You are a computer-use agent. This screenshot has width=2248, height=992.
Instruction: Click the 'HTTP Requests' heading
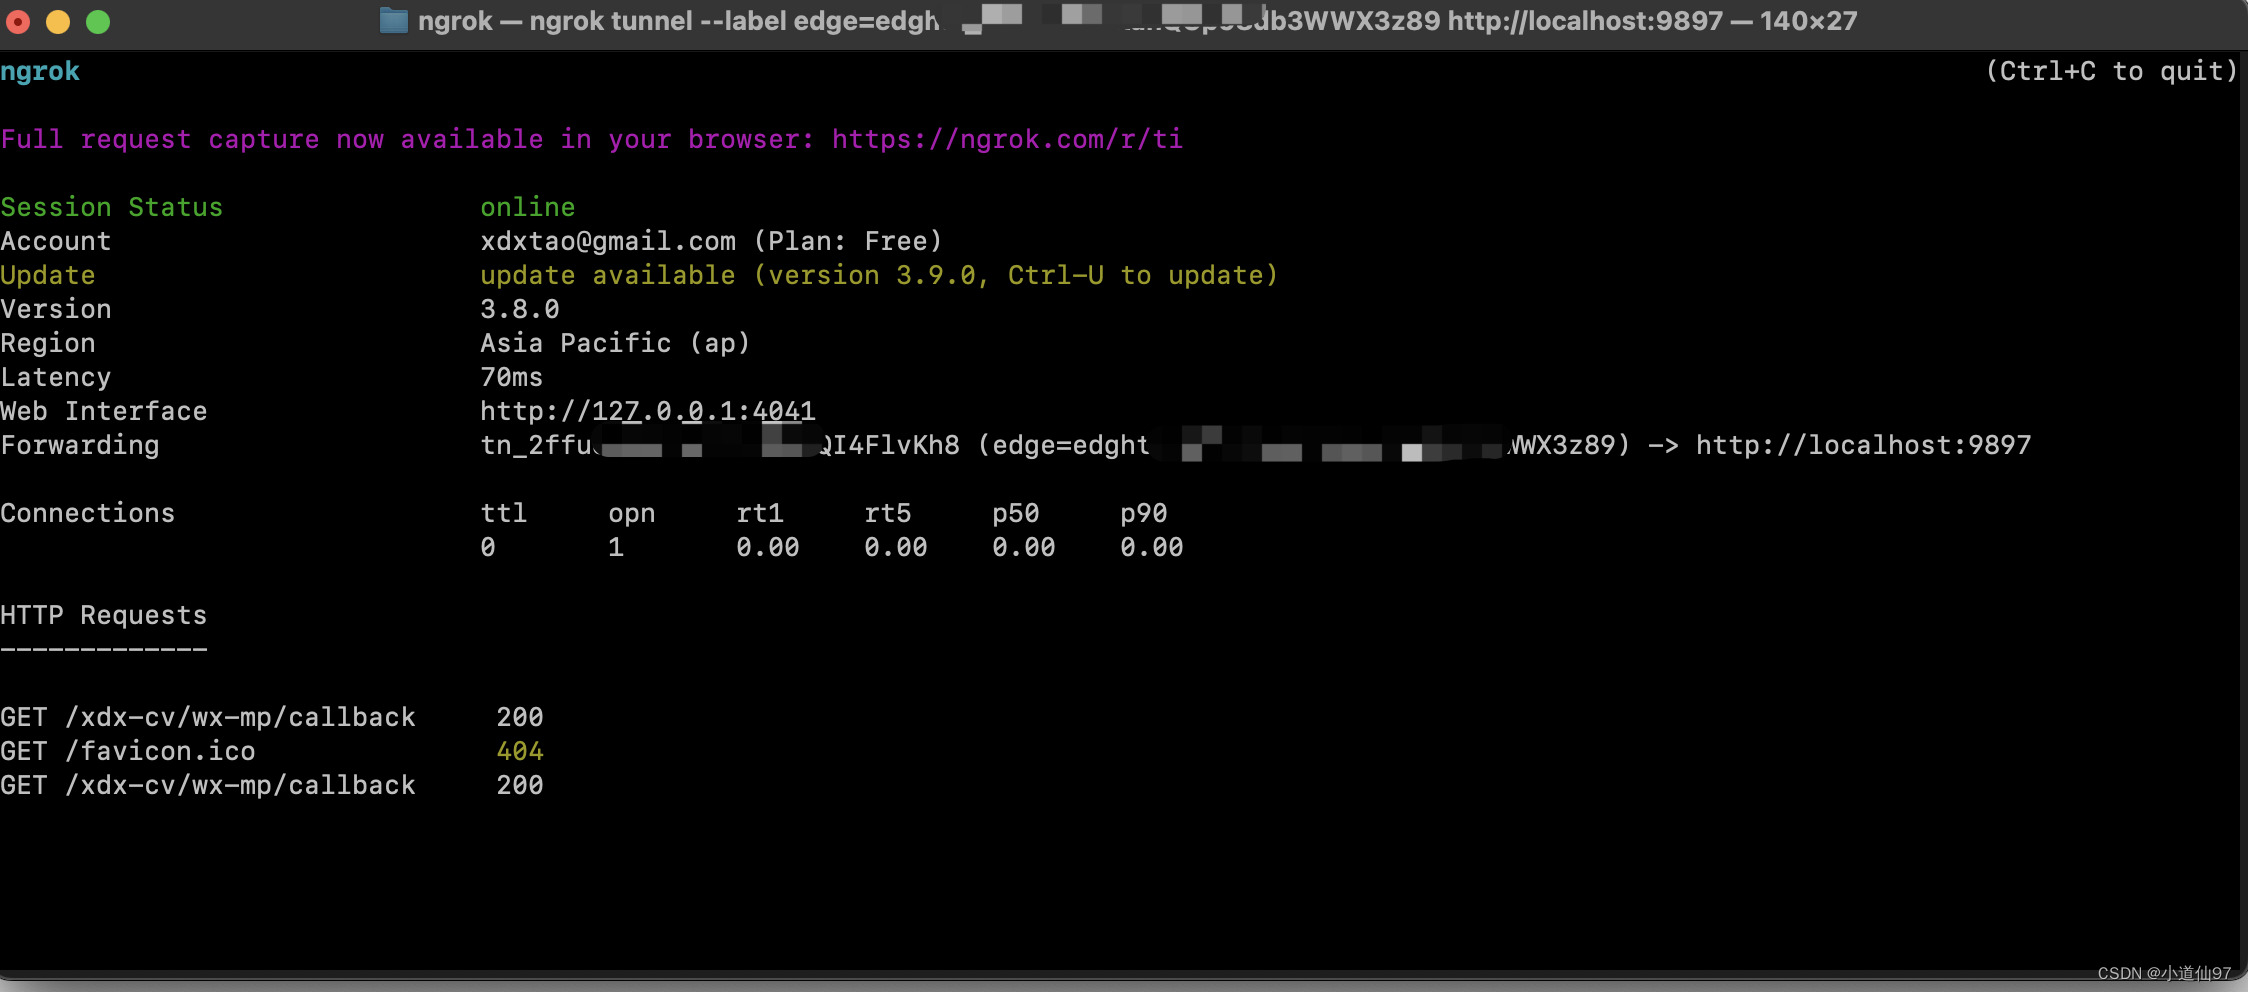[x=104, y=615]
